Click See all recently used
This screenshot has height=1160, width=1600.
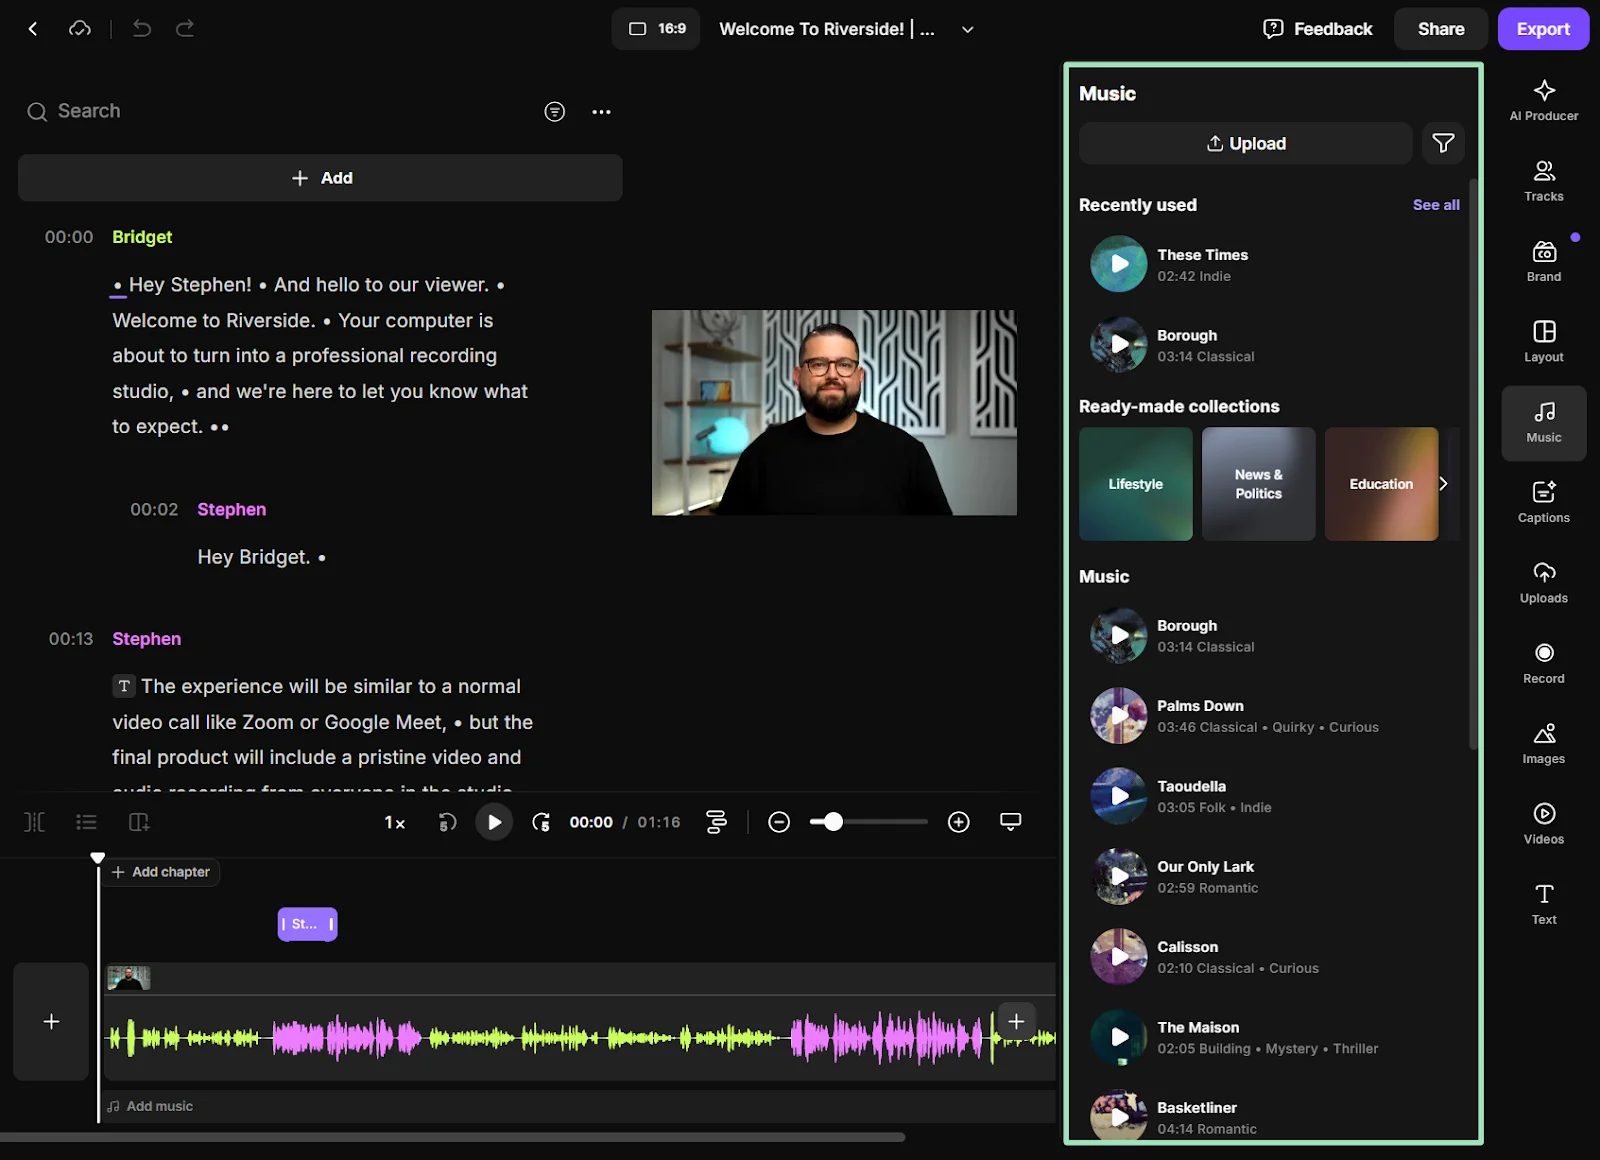pos(1436,205)
